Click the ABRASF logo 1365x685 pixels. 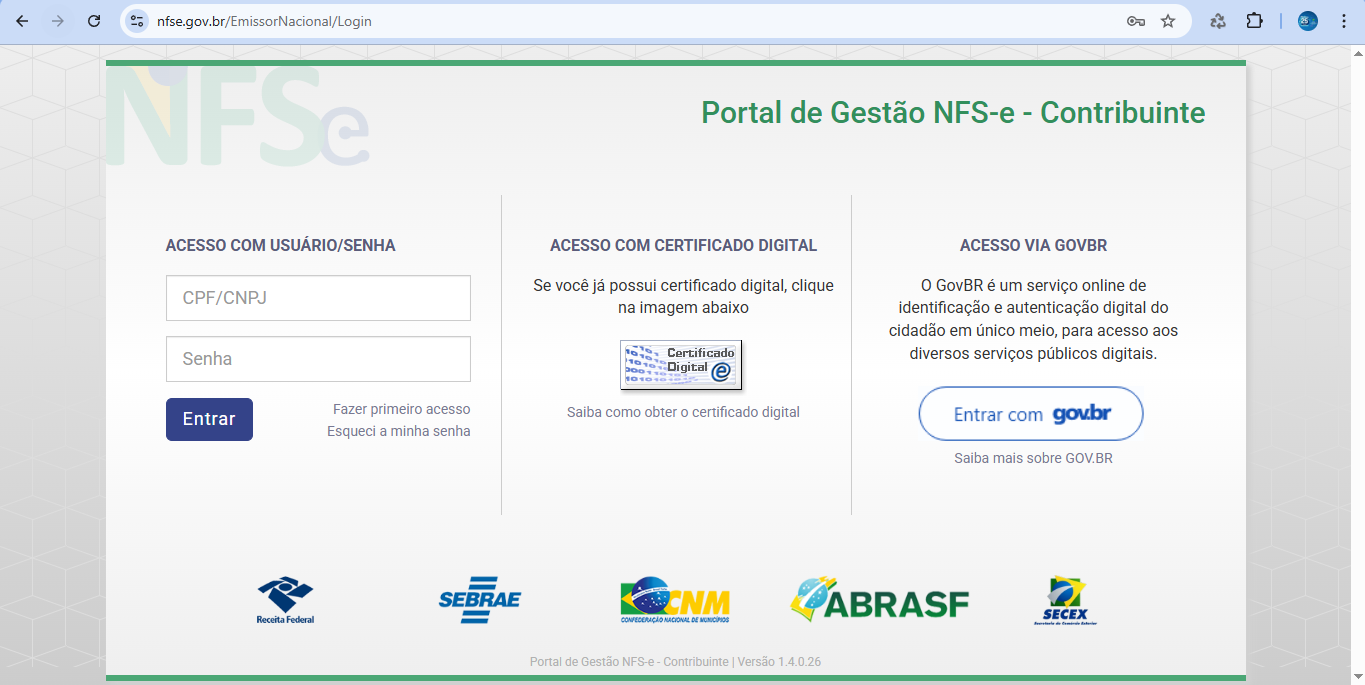tap(880, 600)
